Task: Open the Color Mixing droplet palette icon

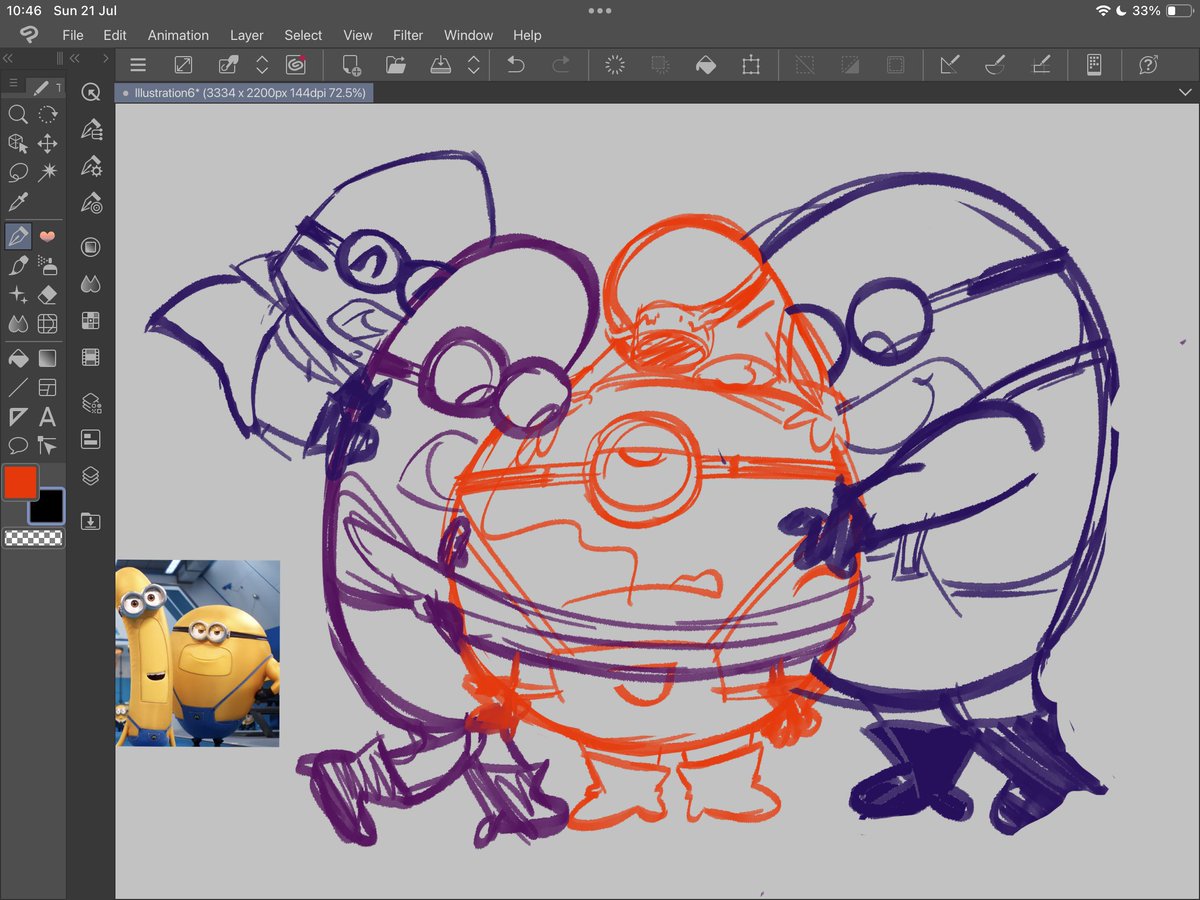Action: (x=91, y=284)
